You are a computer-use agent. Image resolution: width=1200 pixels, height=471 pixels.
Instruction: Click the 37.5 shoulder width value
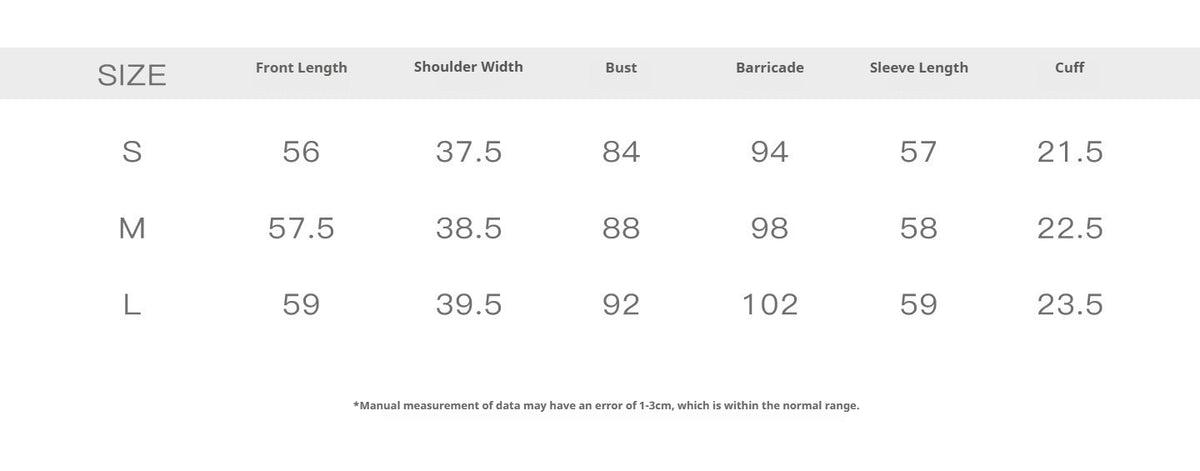pyautogui.click(x=468, y=152)
